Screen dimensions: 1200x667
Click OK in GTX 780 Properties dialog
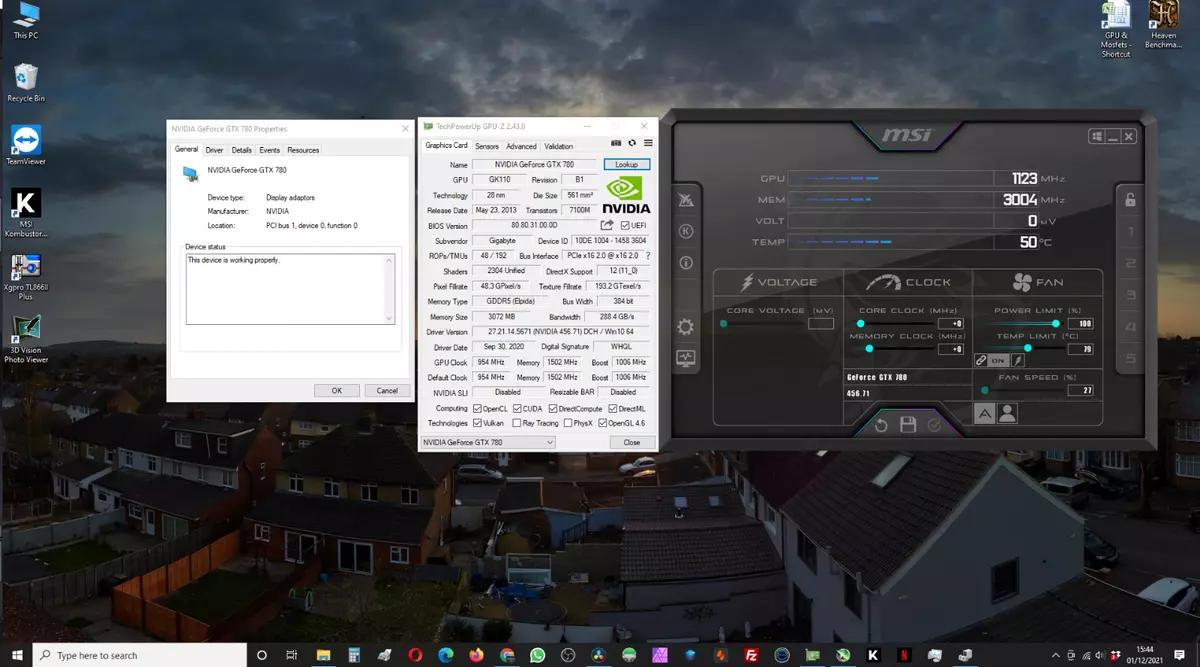(337, 390)
